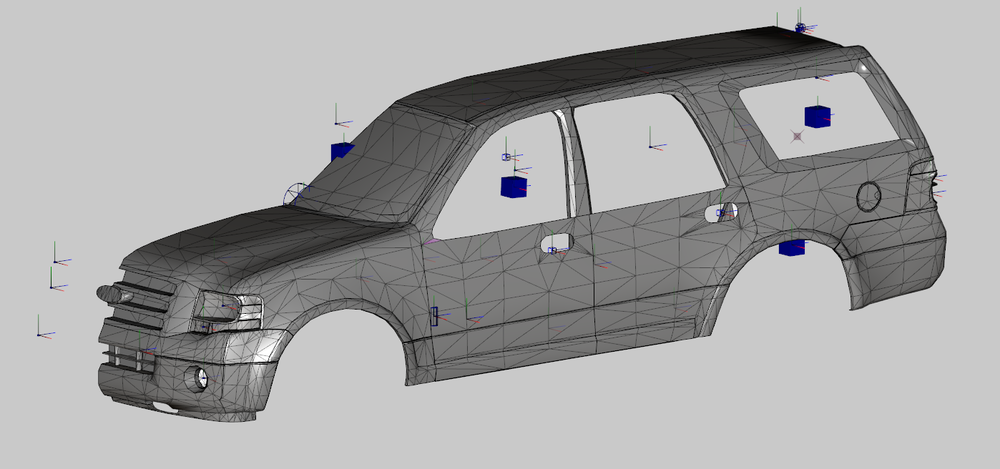The image size is (1000, 469).
Task: Select the blue cube in rear quarter window
Action: pyautogui.click(x=817, y=116)
